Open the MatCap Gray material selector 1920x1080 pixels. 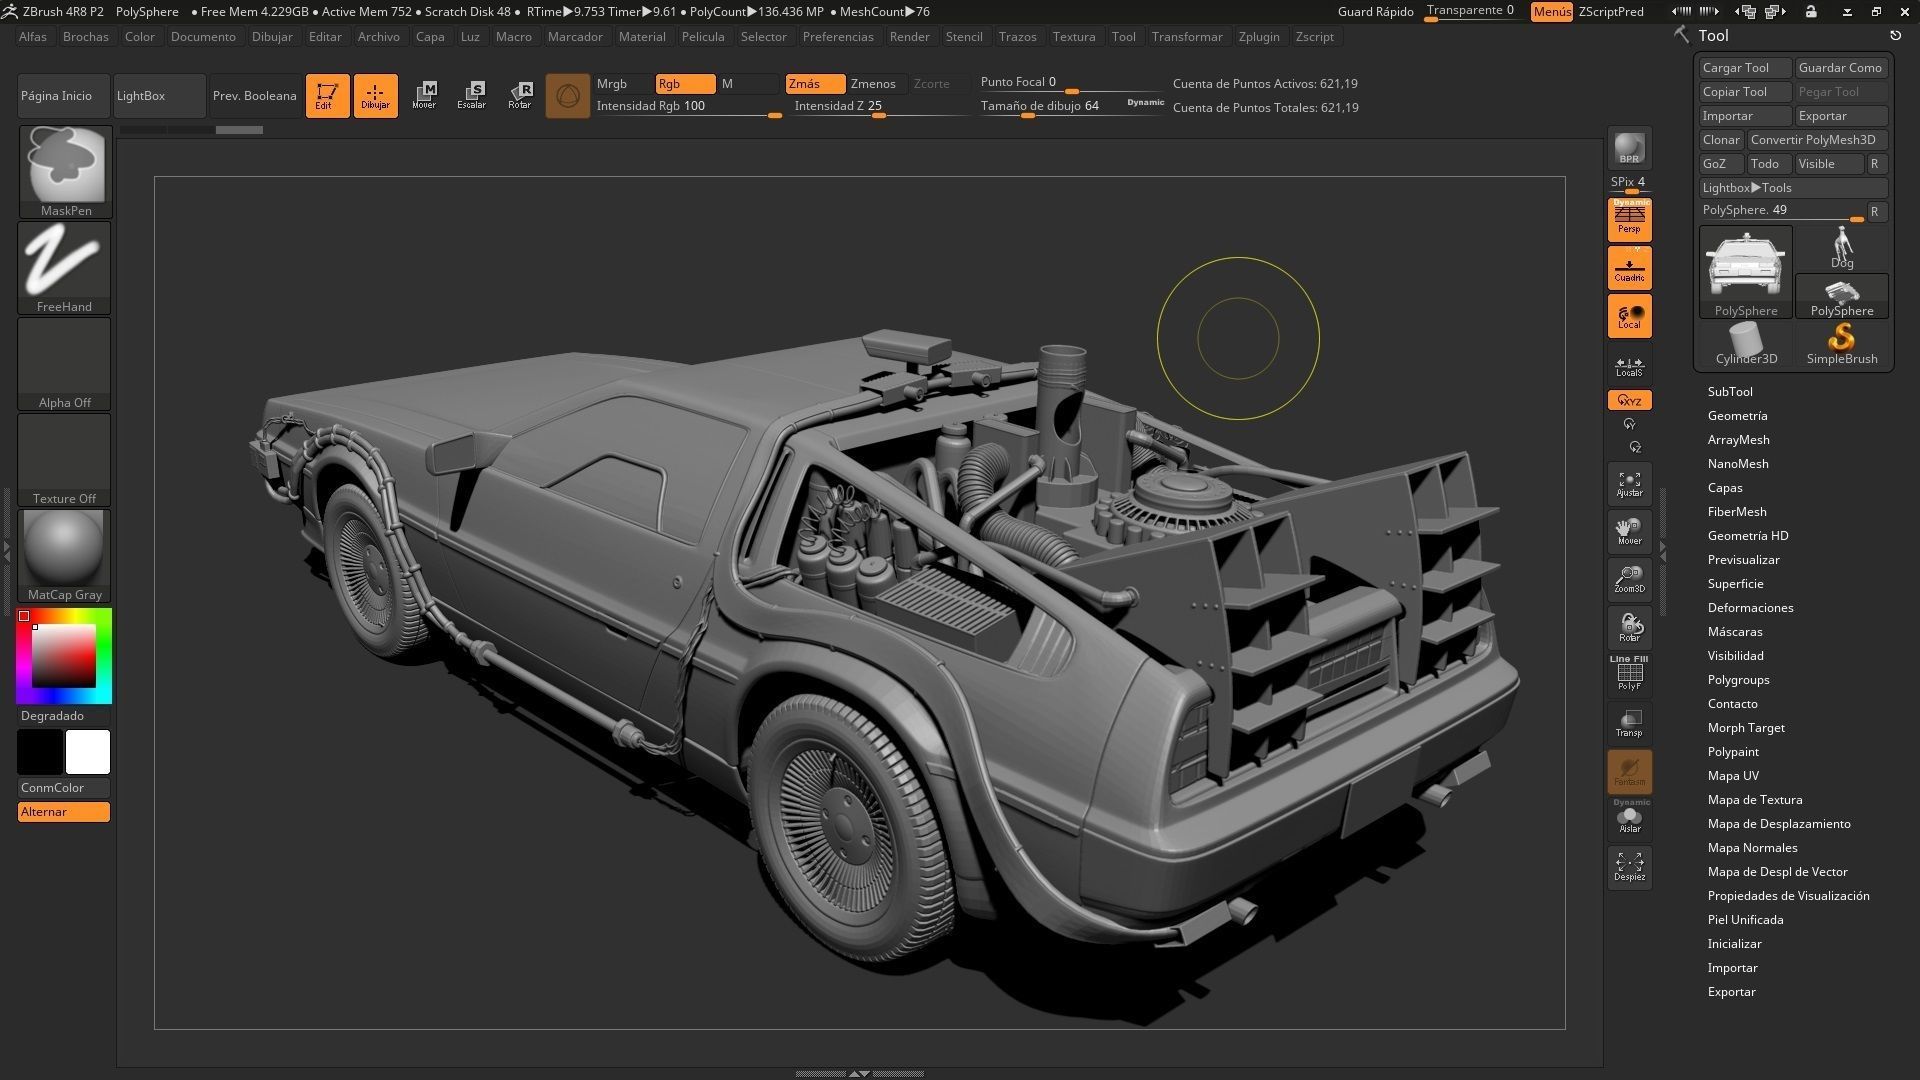pyautogui.click(x=65, y=556)
